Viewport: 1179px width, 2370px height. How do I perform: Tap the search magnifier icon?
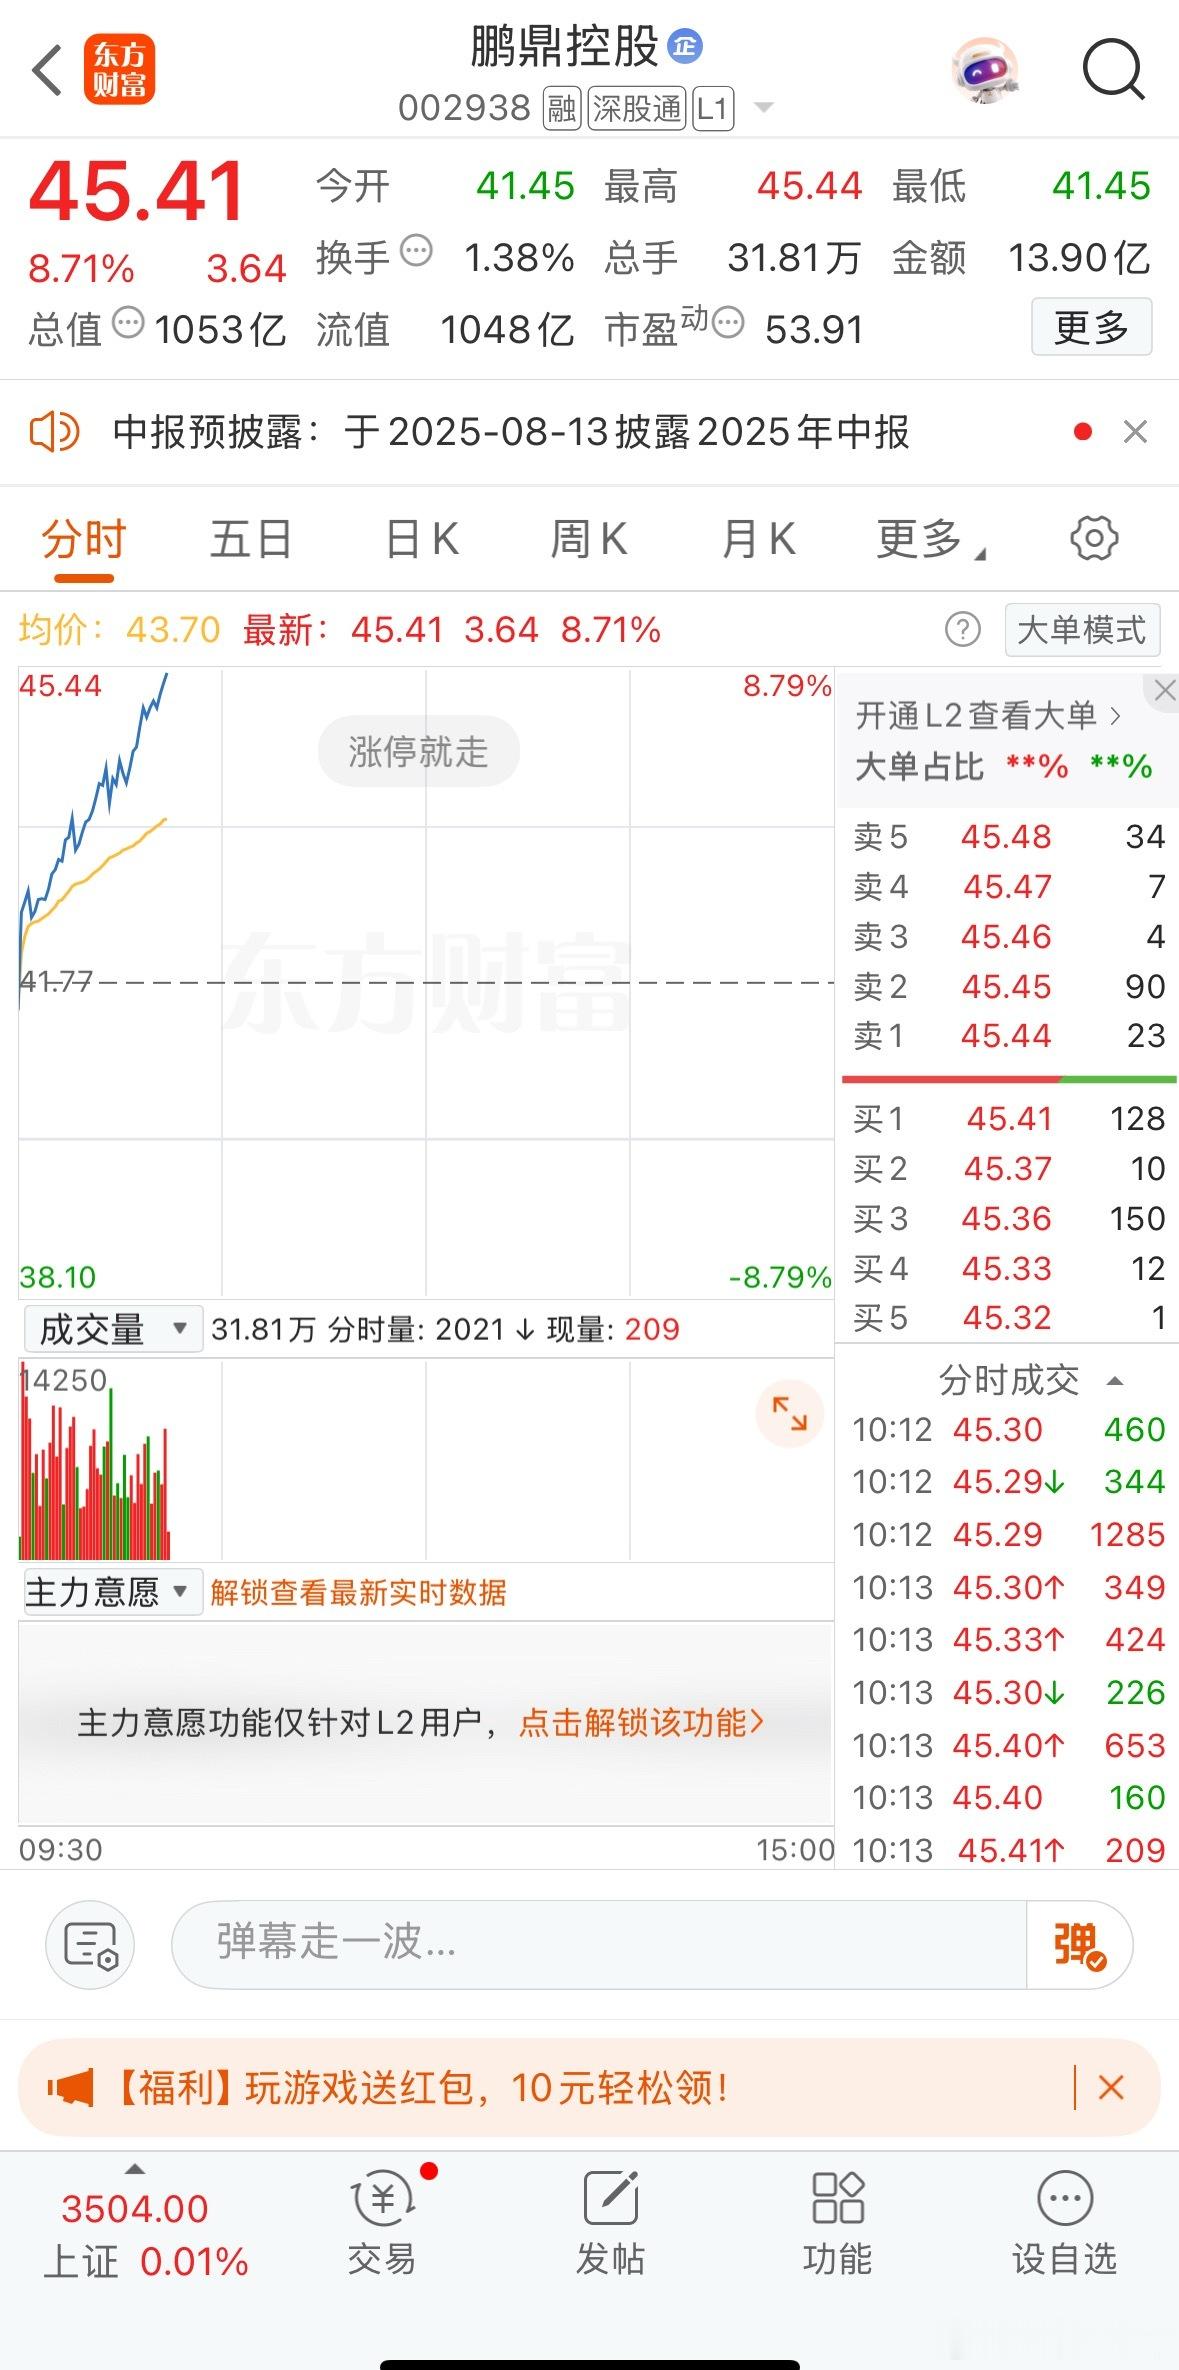[1113, 70]
